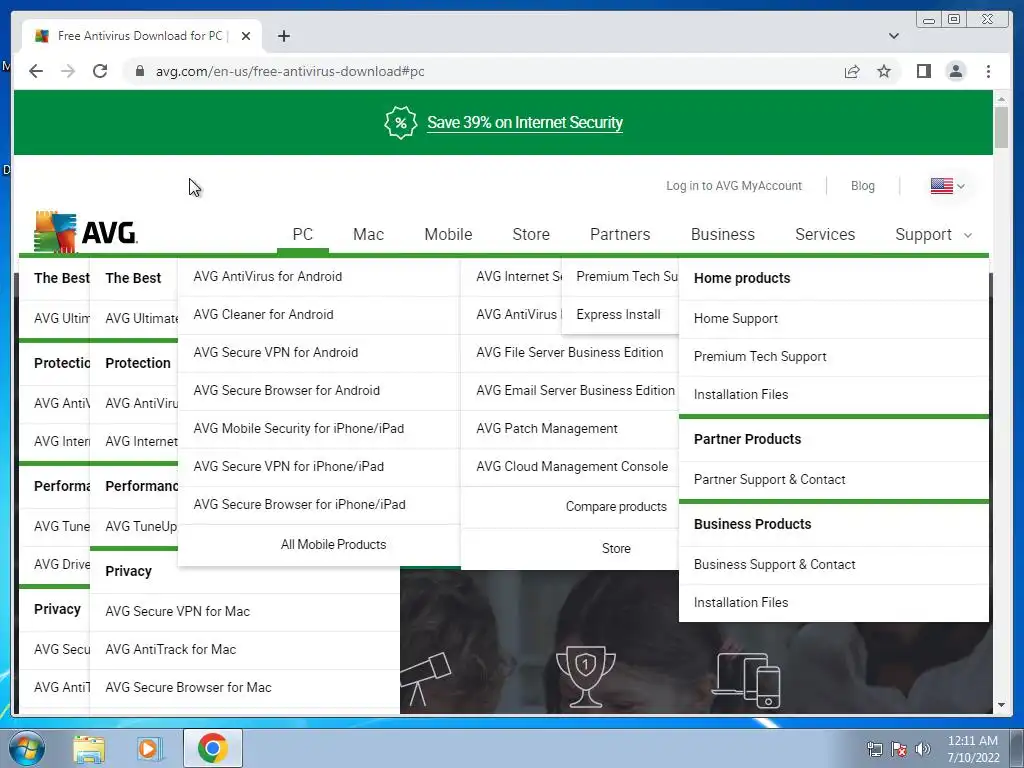Open a new tab with plus button
The image size is (1024, 768).
click(x=283, y=36)
